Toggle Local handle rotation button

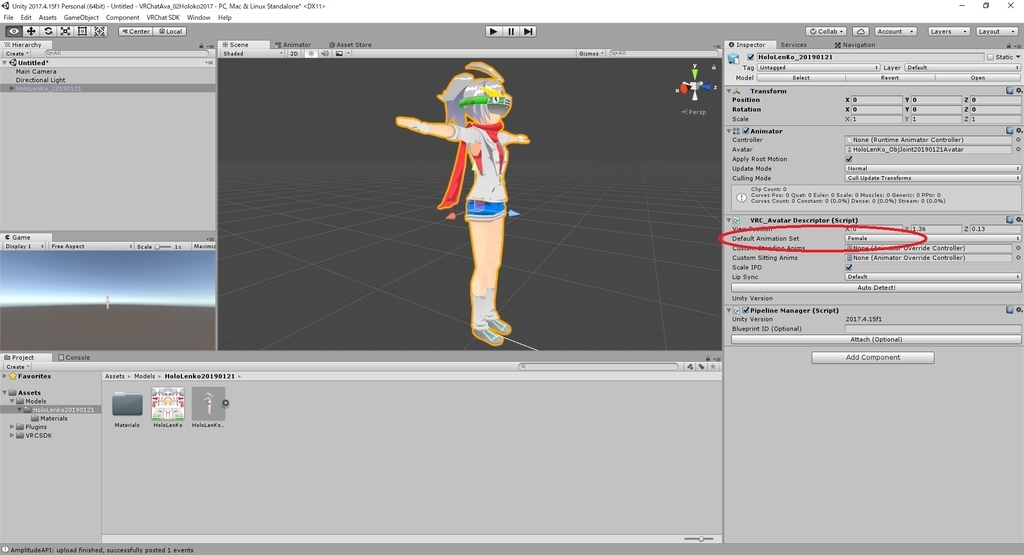coord(170,31)
